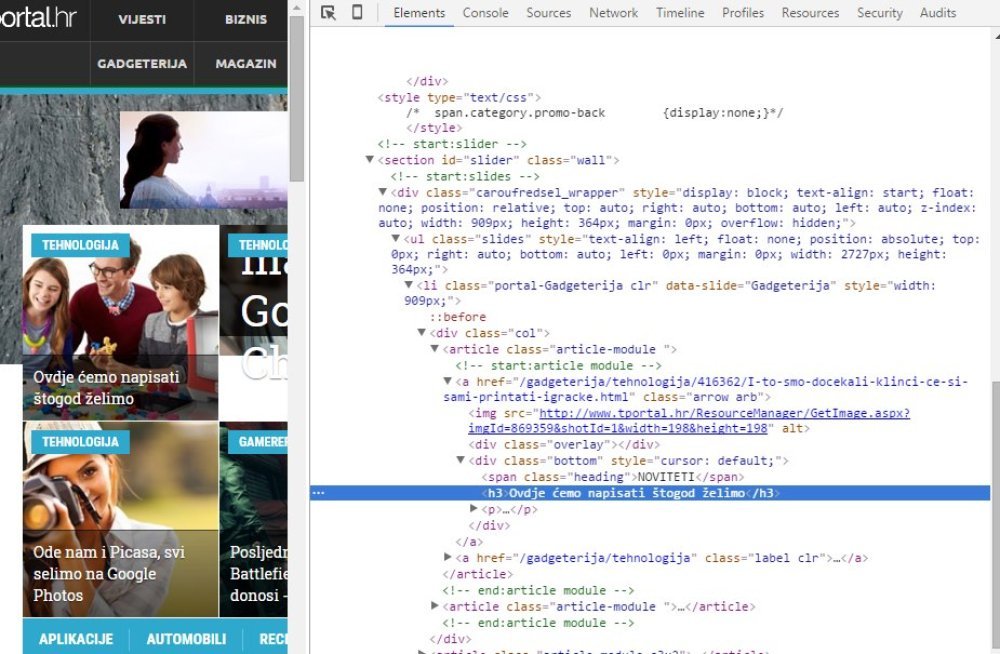Click the tportal GetImage.aspx image URL

point(689,420)
